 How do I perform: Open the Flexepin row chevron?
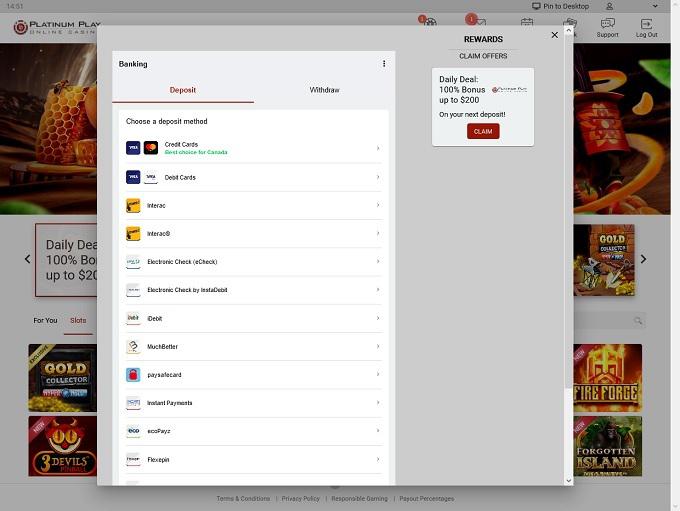click(x=378, y=459)
